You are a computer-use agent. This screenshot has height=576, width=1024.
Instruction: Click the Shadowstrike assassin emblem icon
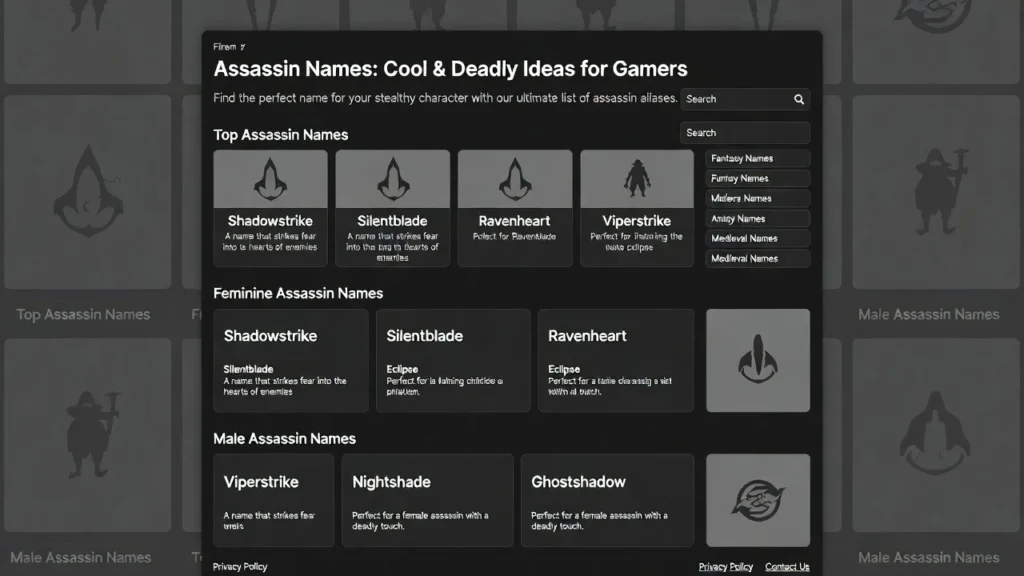coord(269,177)
